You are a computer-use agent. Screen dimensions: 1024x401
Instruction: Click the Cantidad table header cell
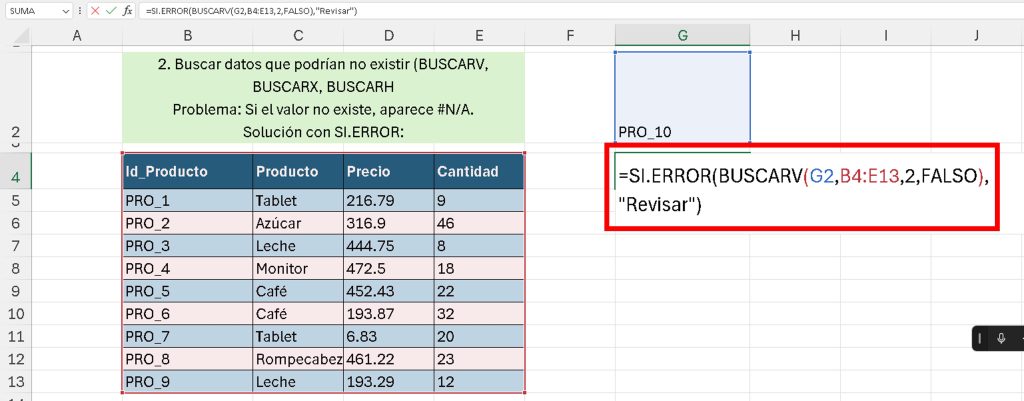coord(478,171)
